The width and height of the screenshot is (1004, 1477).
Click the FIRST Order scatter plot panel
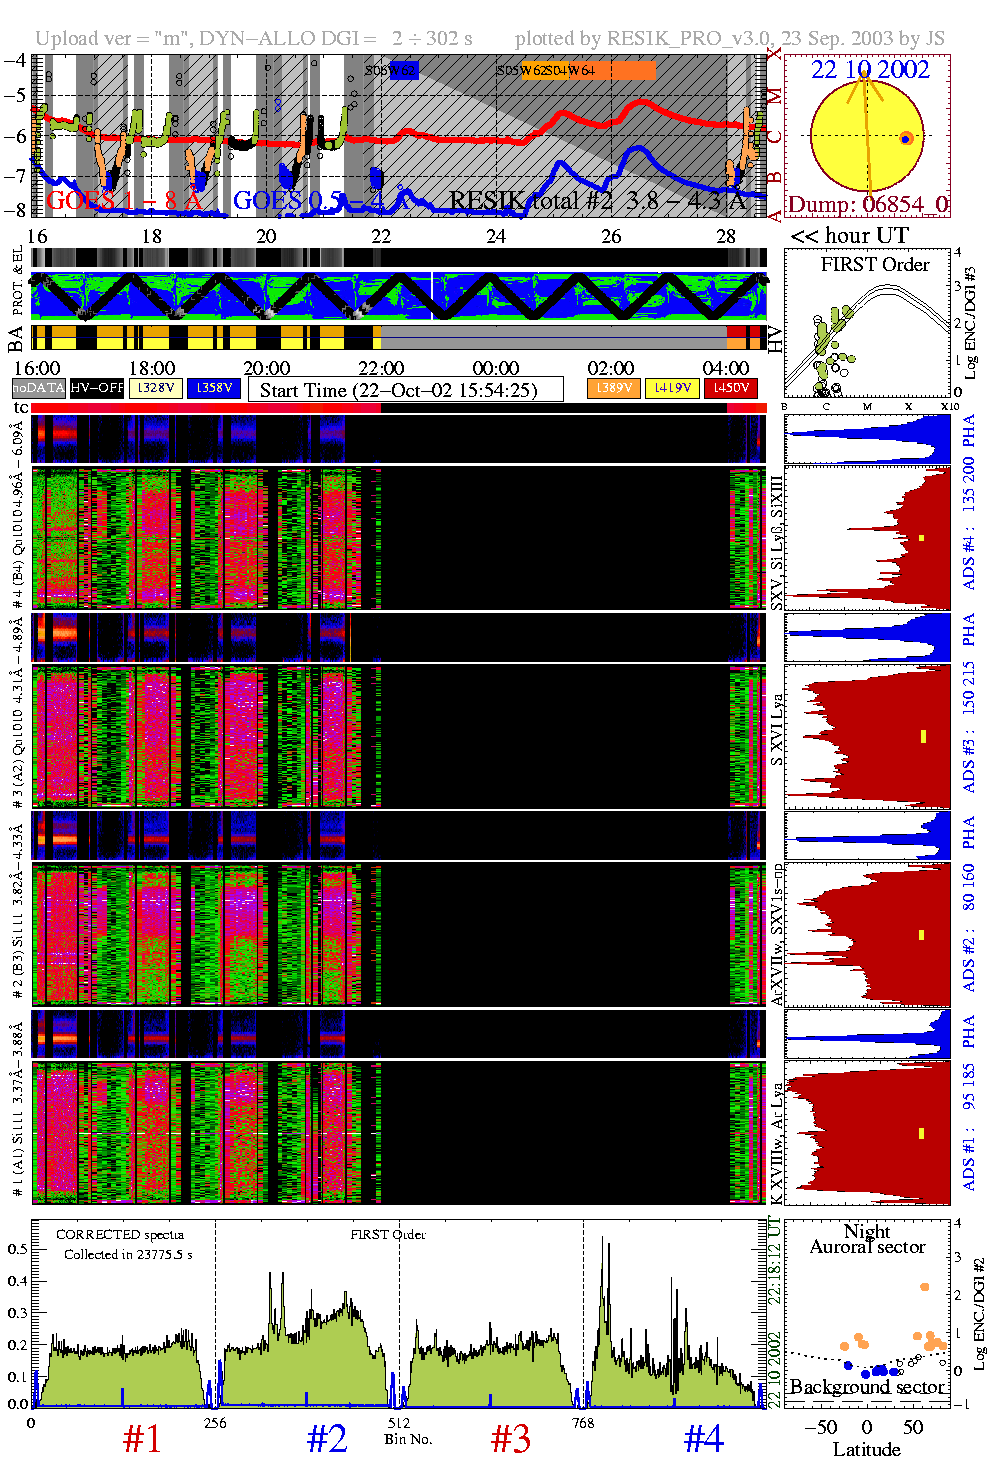click(866, 325)
